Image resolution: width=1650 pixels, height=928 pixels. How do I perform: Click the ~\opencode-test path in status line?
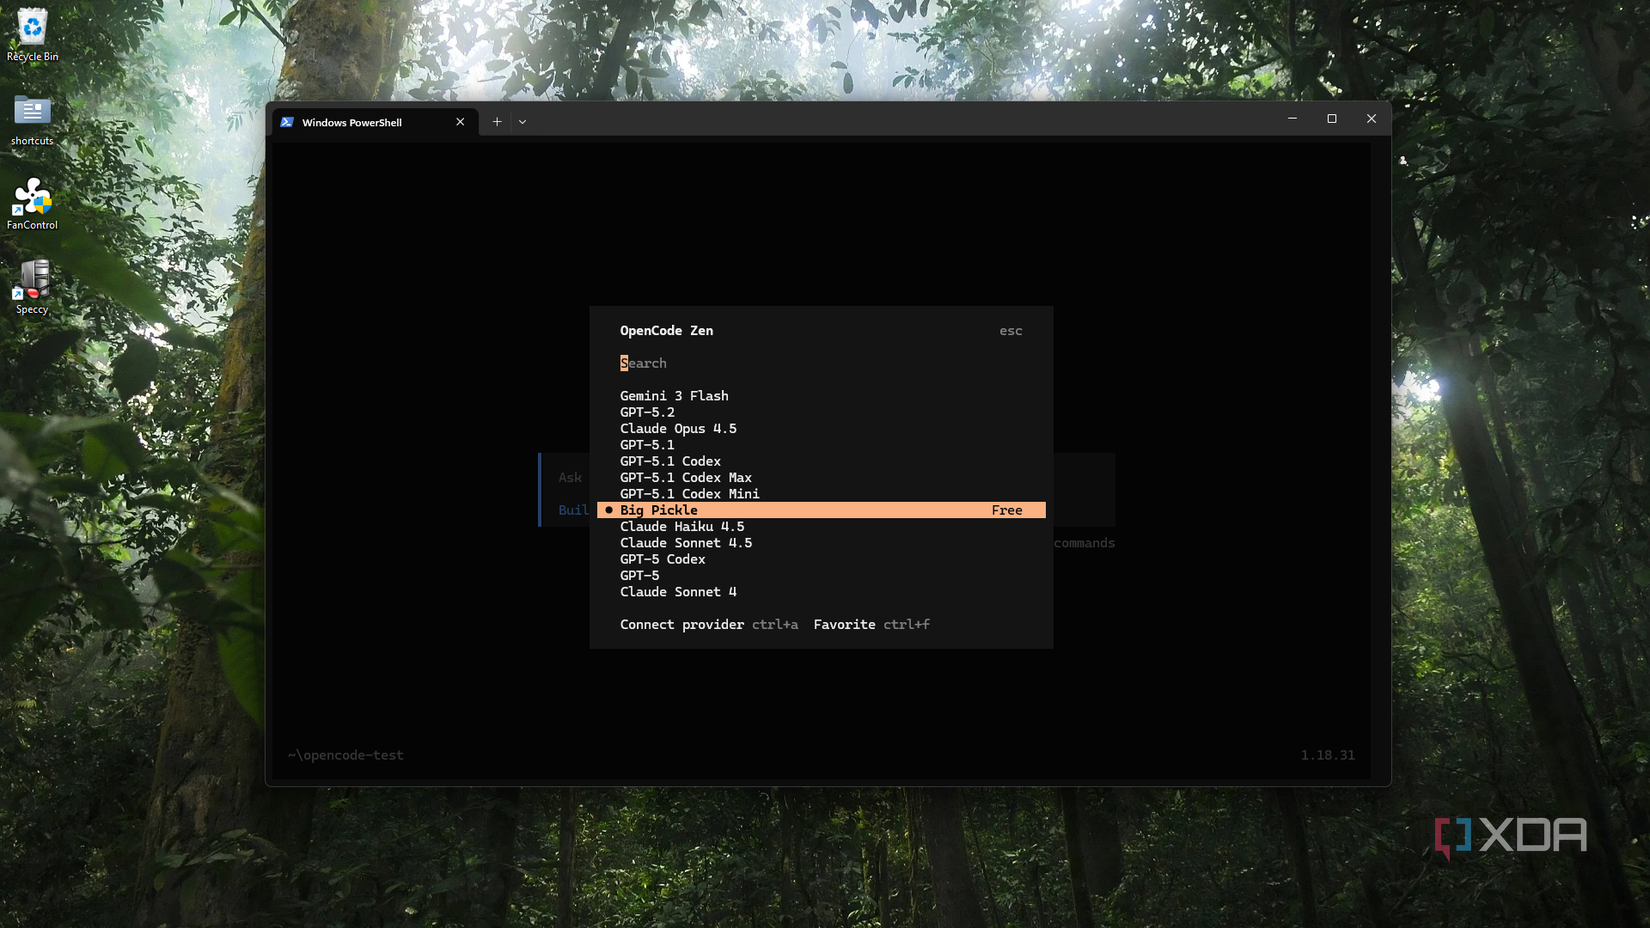coord(346,755)
